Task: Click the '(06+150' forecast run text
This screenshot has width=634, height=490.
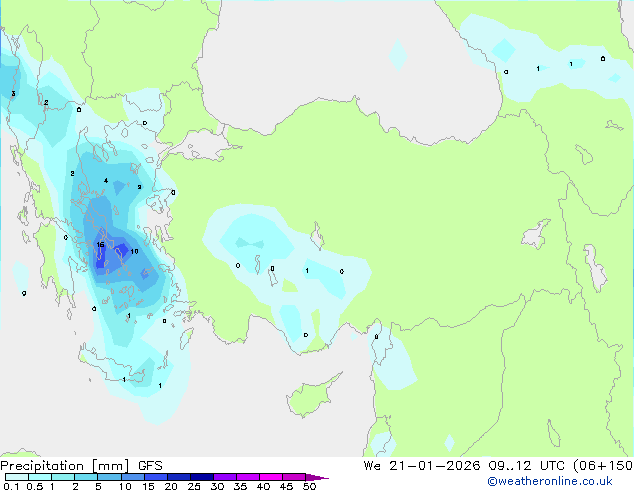Action: click(603, 466)
